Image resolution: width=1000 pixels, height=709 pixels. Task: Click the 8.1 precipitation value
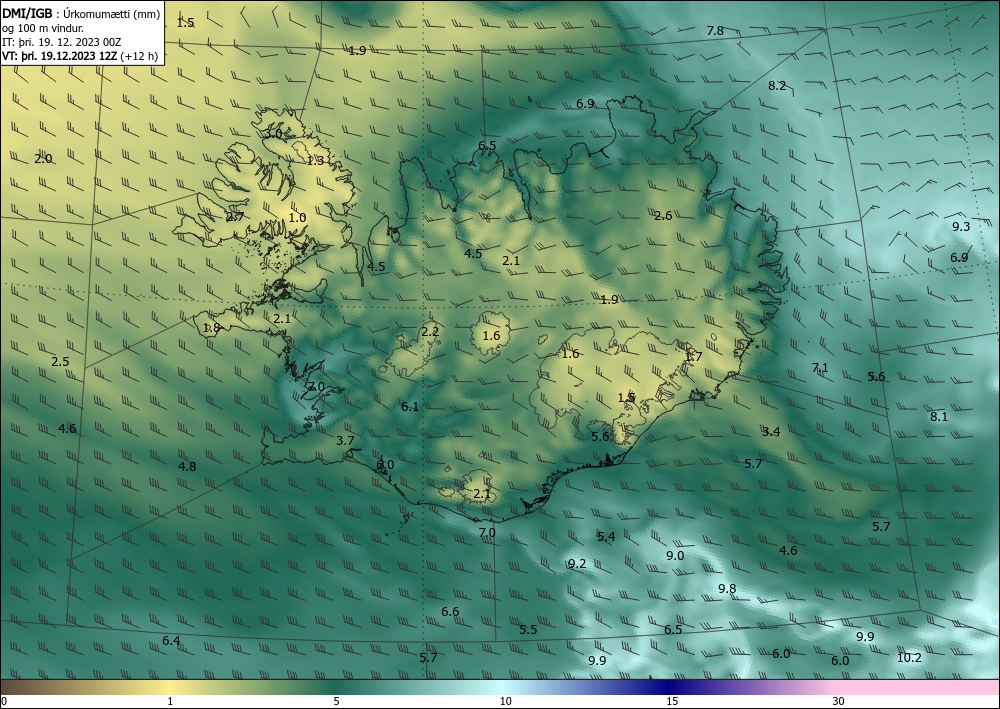tap(939, 416)
